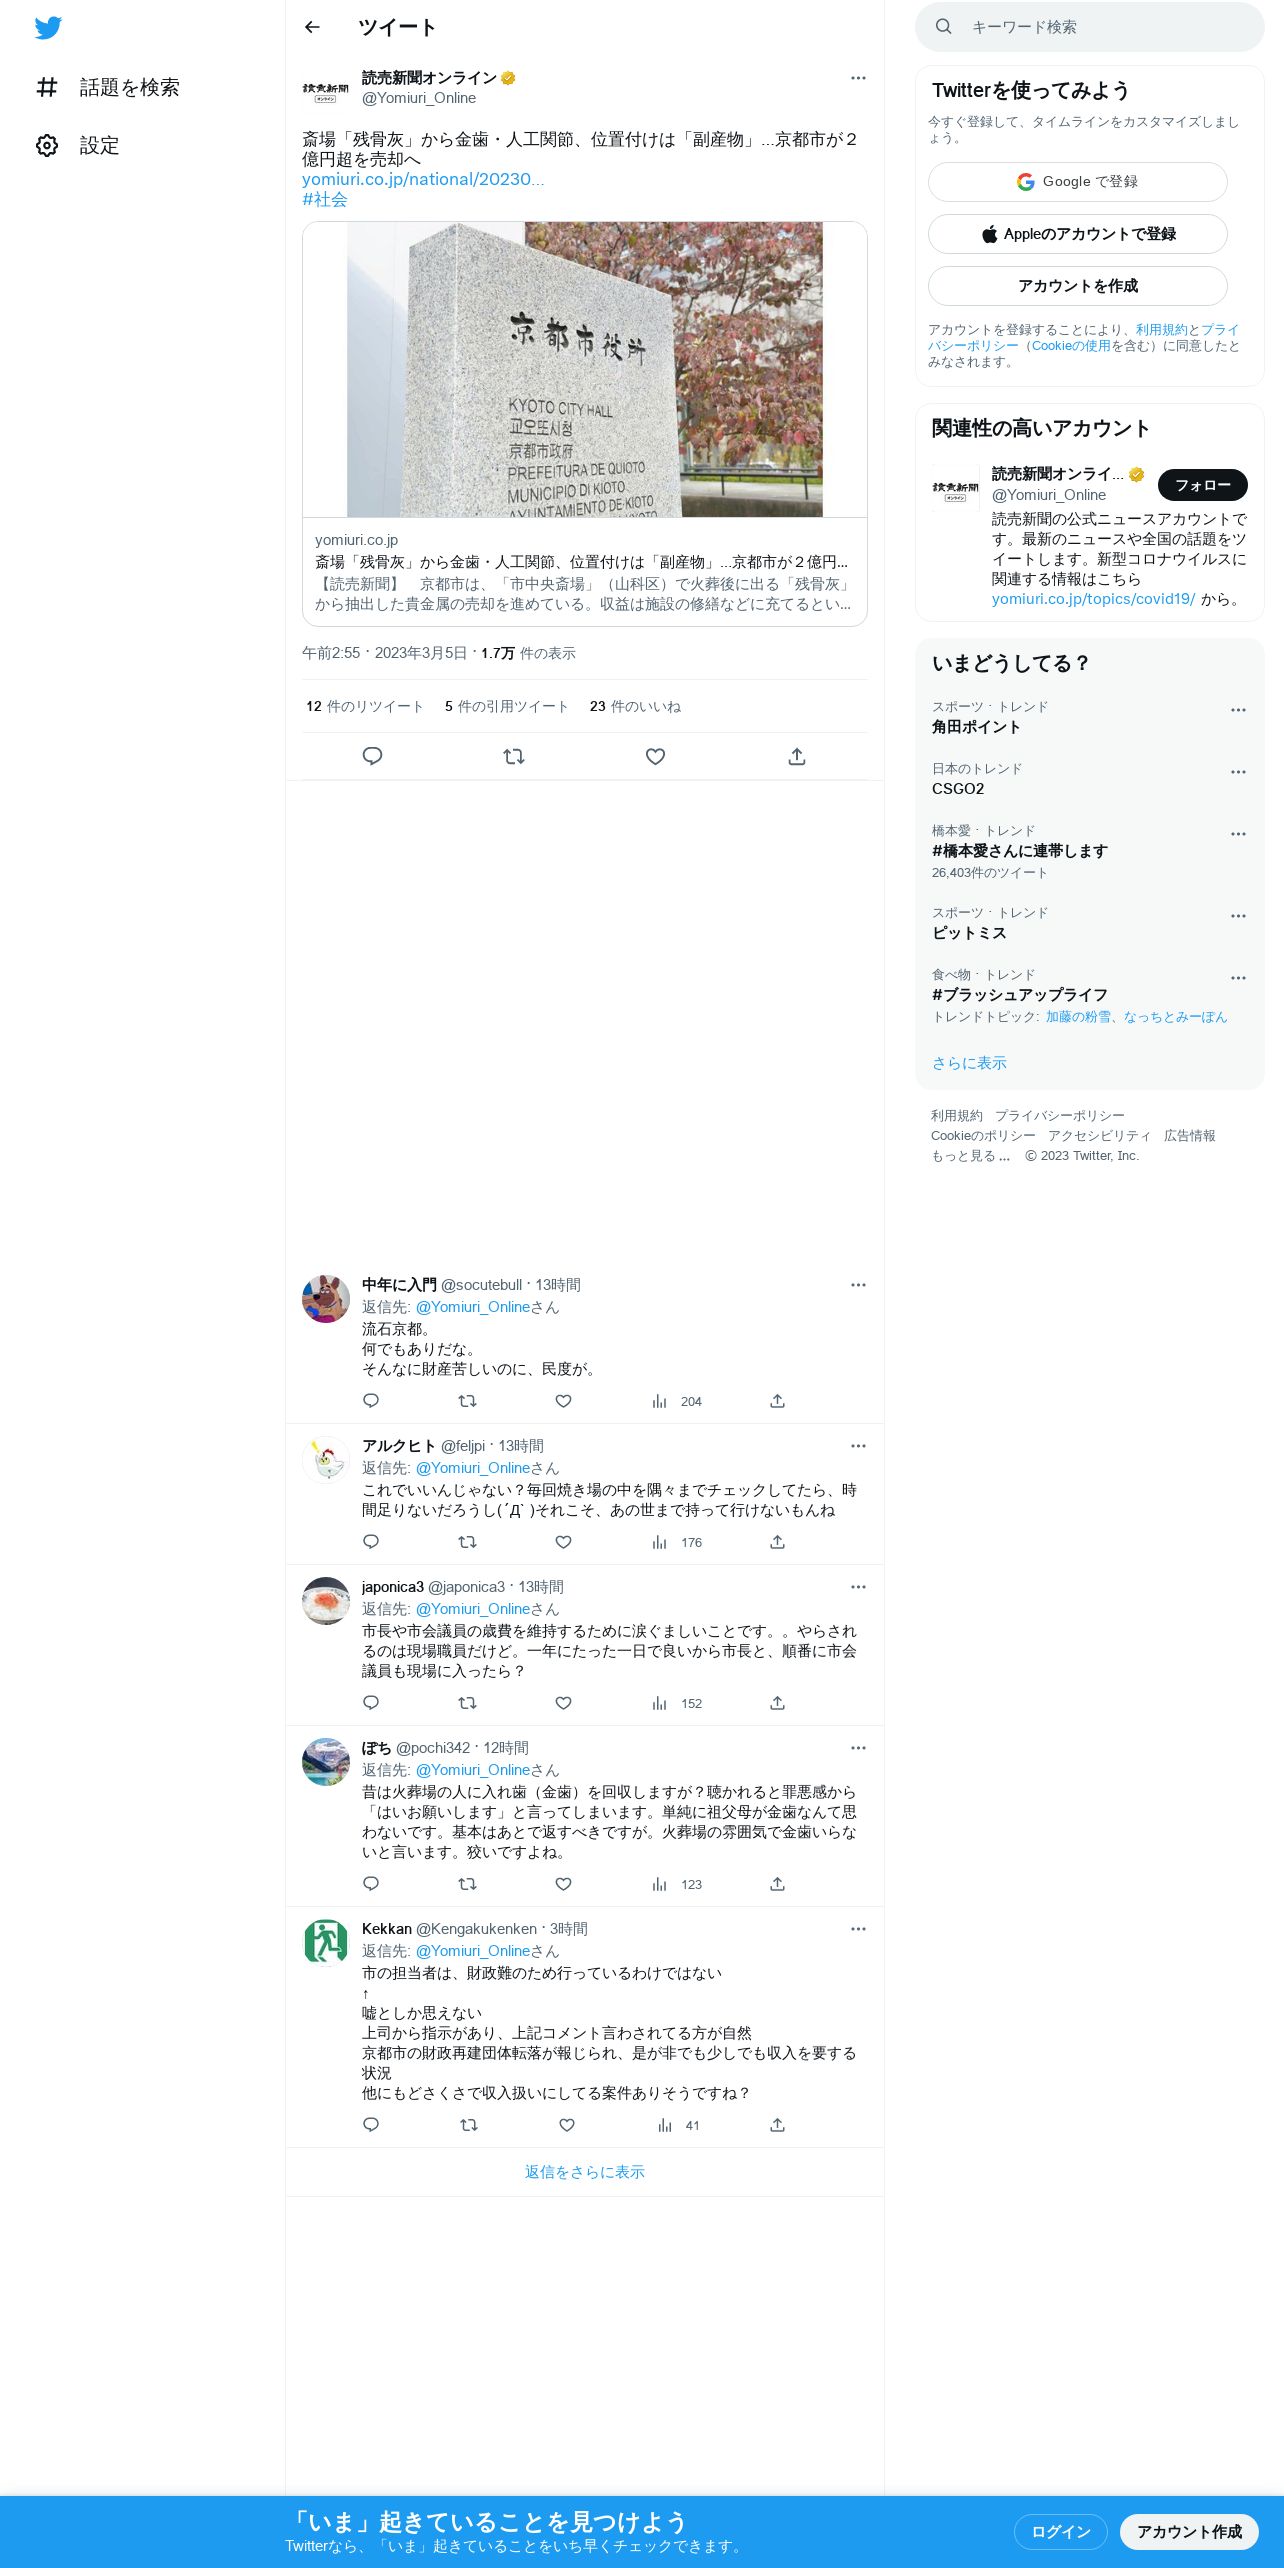
Task: Open the Kyoto City Hall article image
Action: coord(584,369)
